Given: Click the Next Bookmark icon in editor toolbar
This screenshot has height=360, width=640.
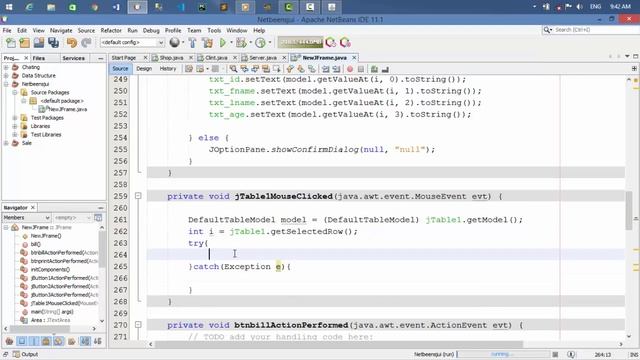Looking at the screenshot, I should (x=301, y=69).
